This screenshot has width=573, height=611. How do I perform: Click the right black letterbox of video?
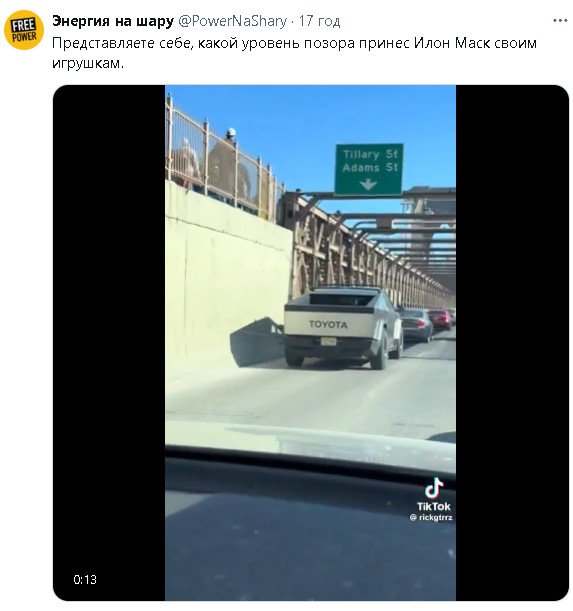click(x=512, y=343)
